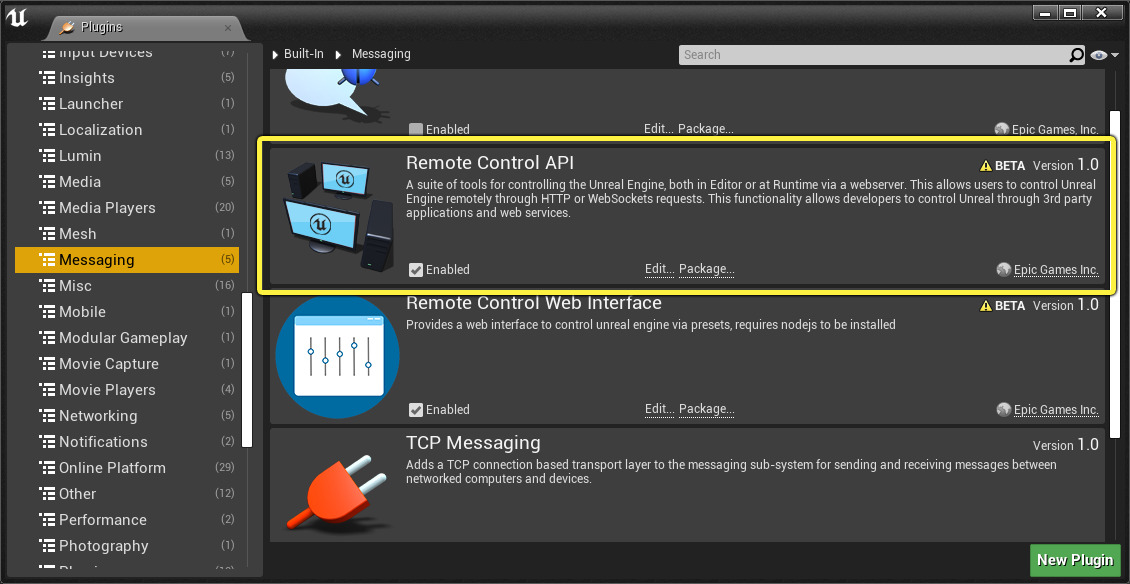Open Online Platform category
Viewport: 1130px width, 584px height.
pos(127,467)
